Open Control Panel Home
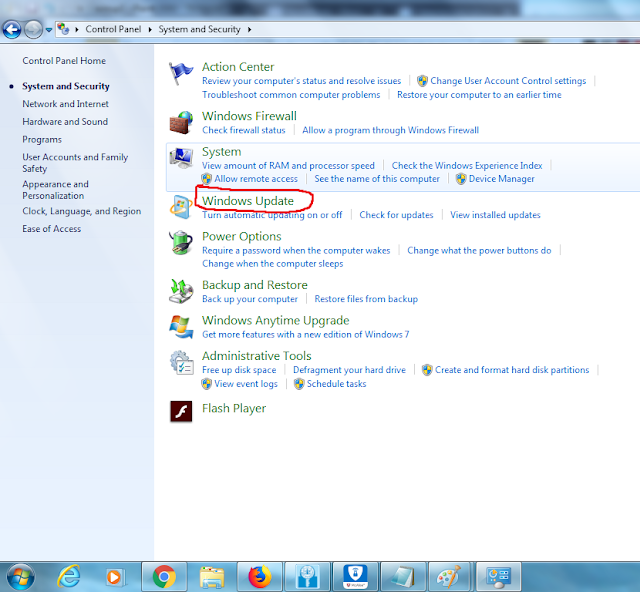This screenshot has width=640, height=592. (64, 61)
